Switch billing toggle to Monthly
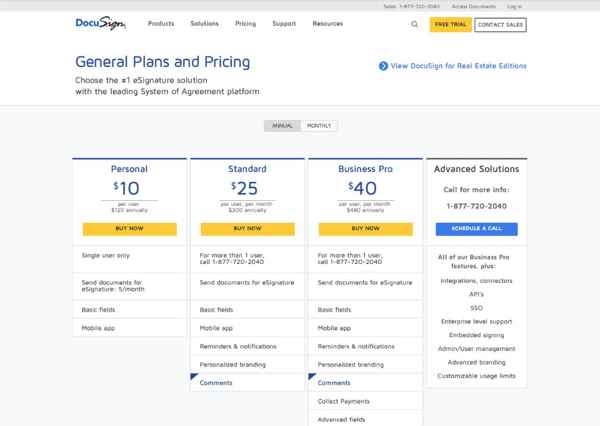Image resolution: width=600 pixels, height=426 pixels. (x=319, y=126)
